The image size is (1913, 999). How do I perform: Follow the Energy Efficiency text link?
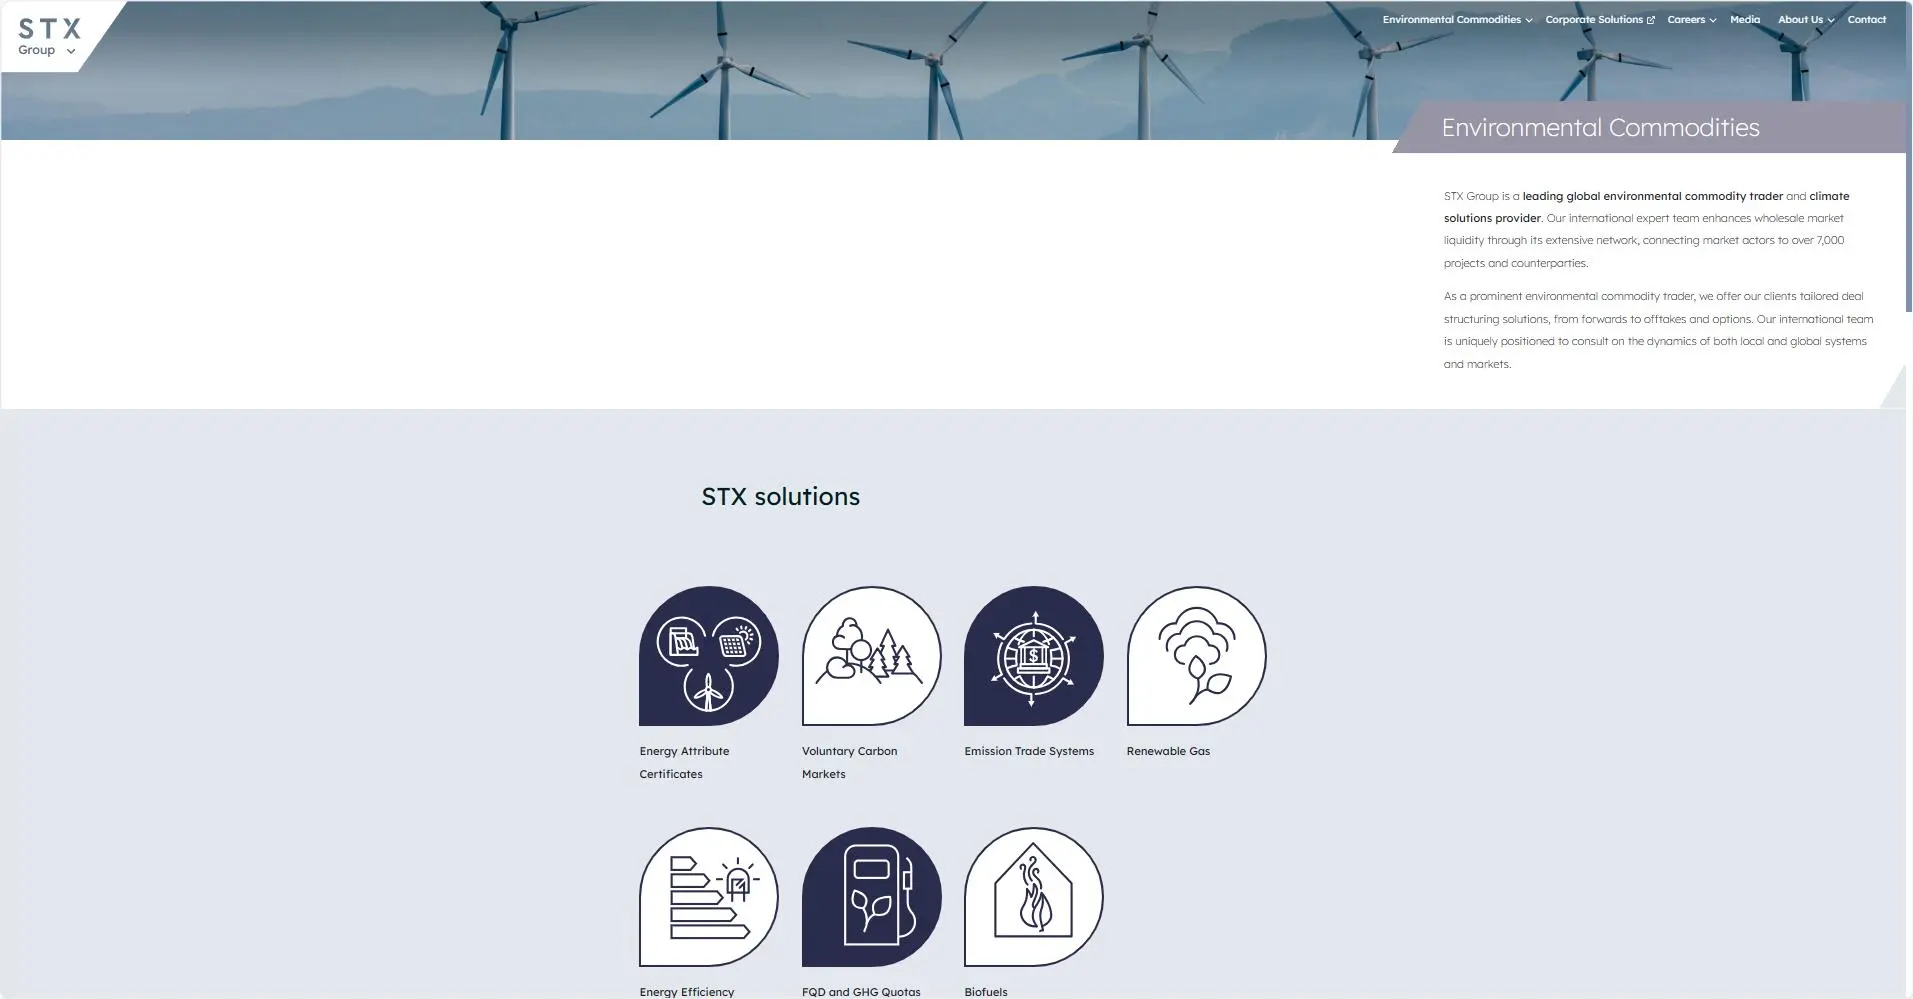point(687,992)
